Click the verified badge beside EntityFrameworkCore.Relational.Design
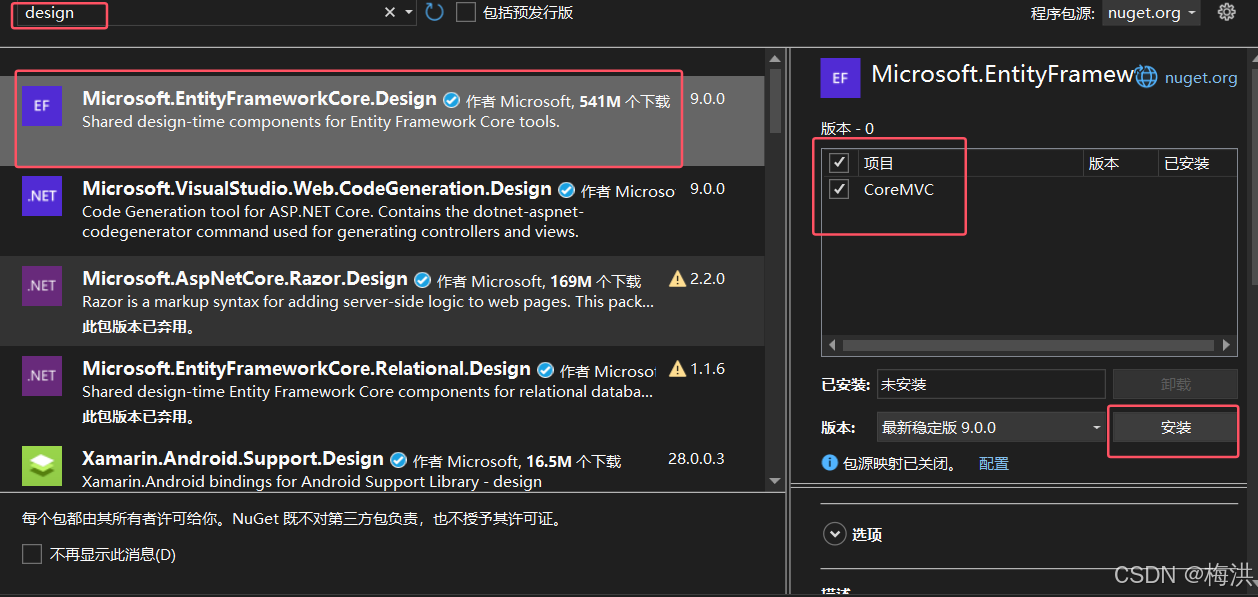This screenshot has height=597, width=1258. (x=546, y=370)
